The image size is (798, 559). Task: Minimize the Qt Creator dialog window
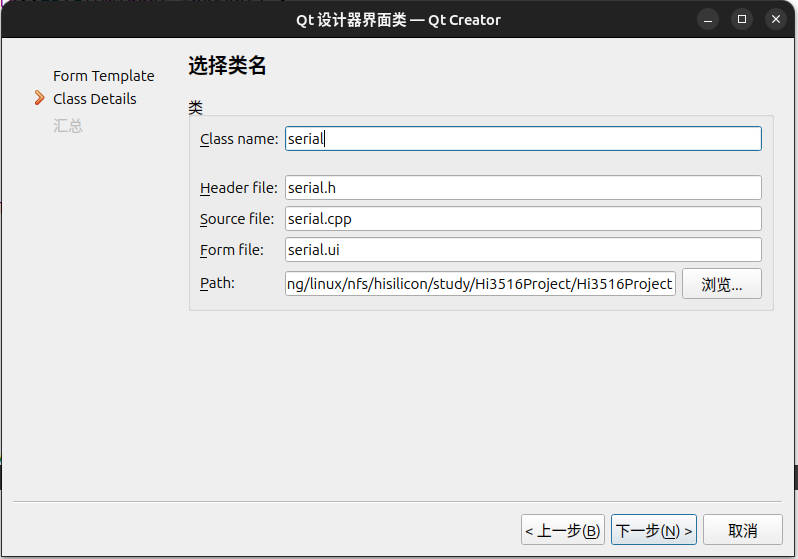pyautogui.click(x=708, y=19)
